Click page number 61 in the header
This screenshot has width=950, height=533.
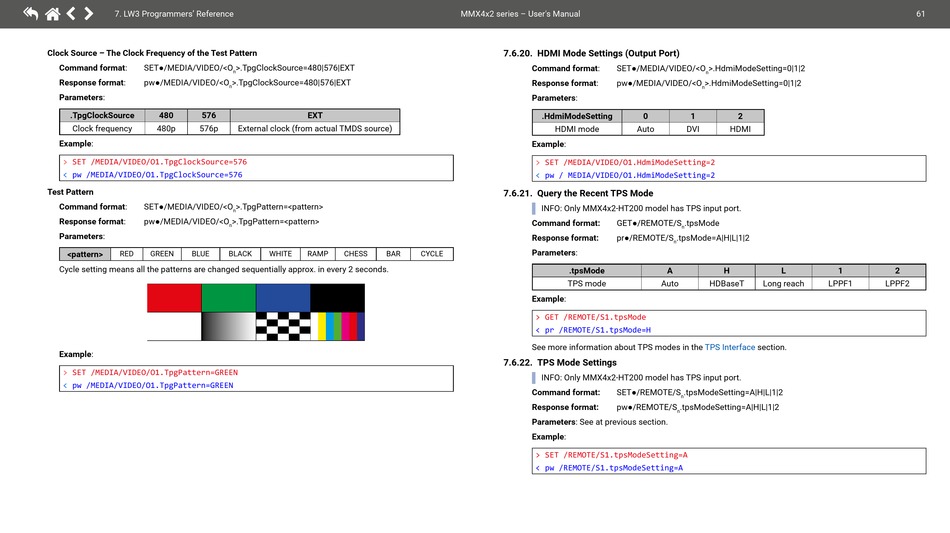[x=919, y=14]
